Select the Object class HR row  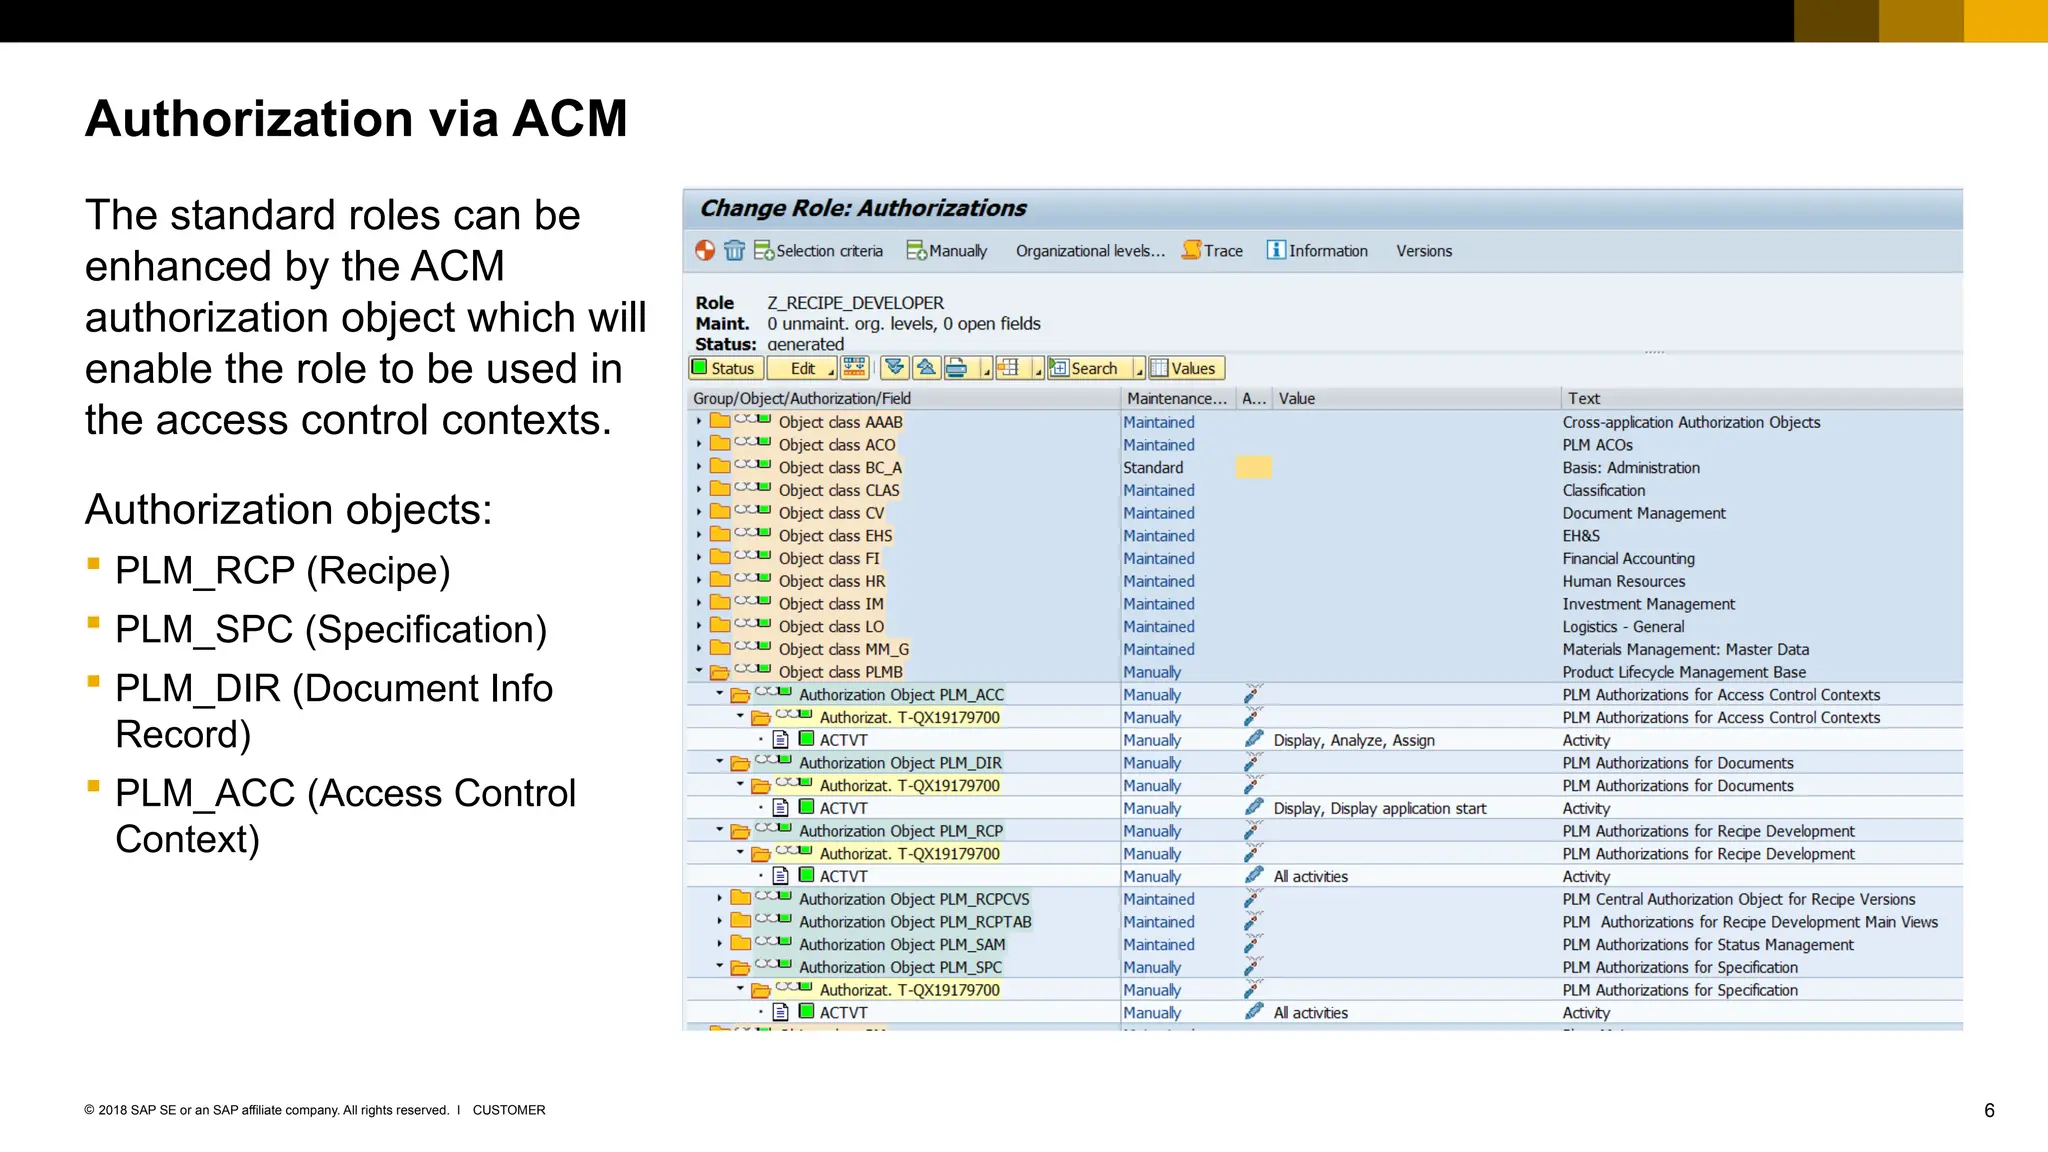tap(1324, 580)
